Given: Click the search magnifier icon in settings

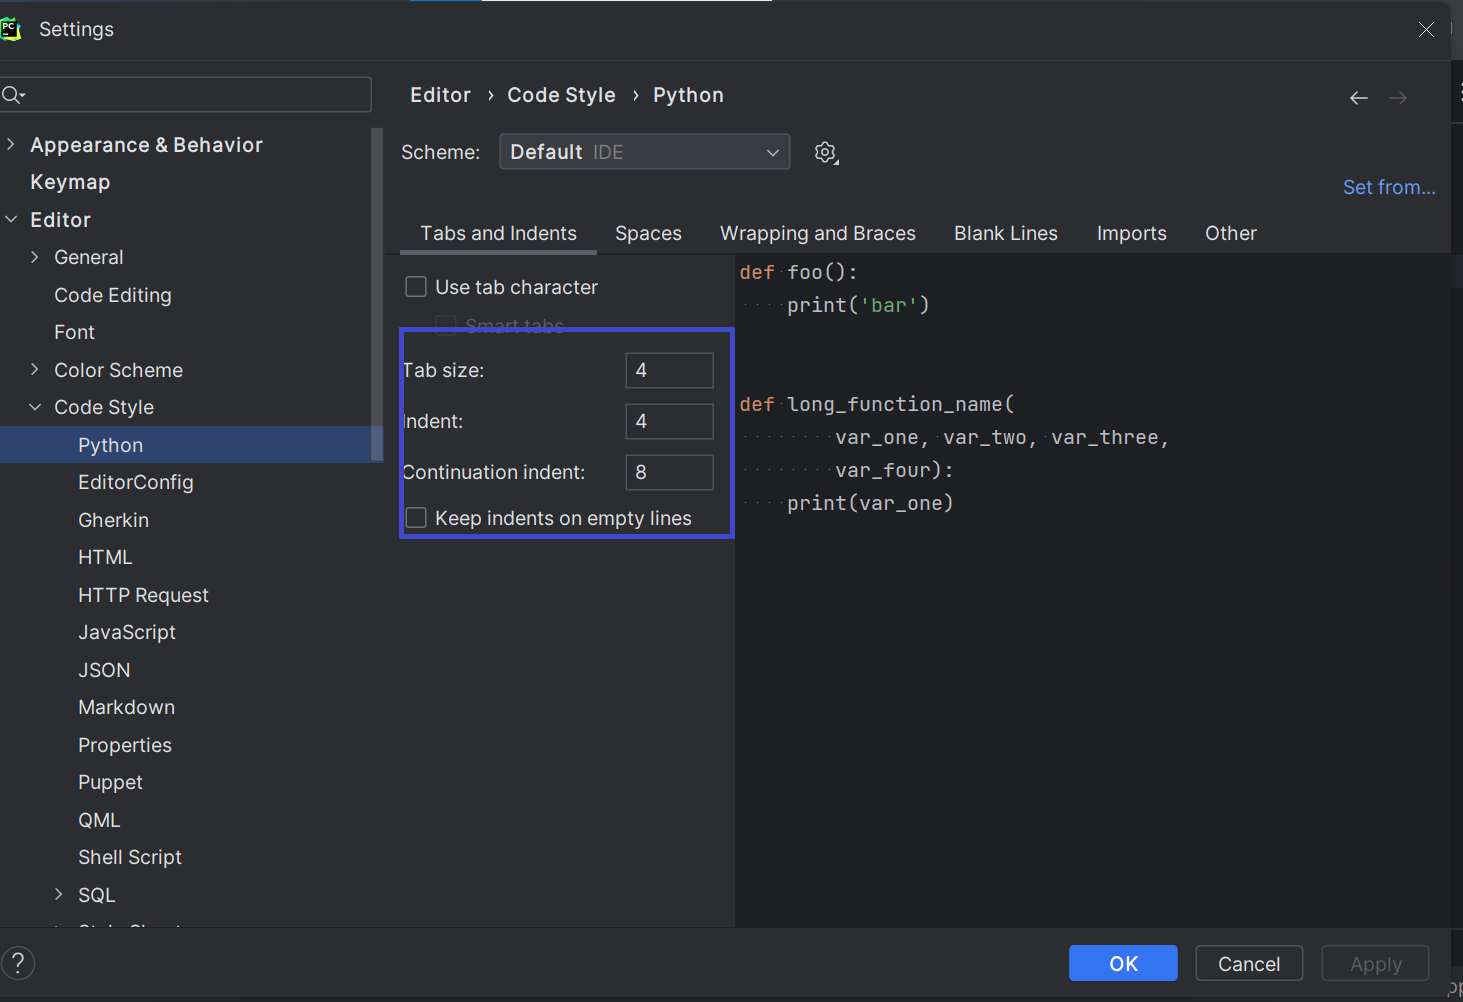Looking at the screenshot, I should pyautogui.click(x=13, y=95).
